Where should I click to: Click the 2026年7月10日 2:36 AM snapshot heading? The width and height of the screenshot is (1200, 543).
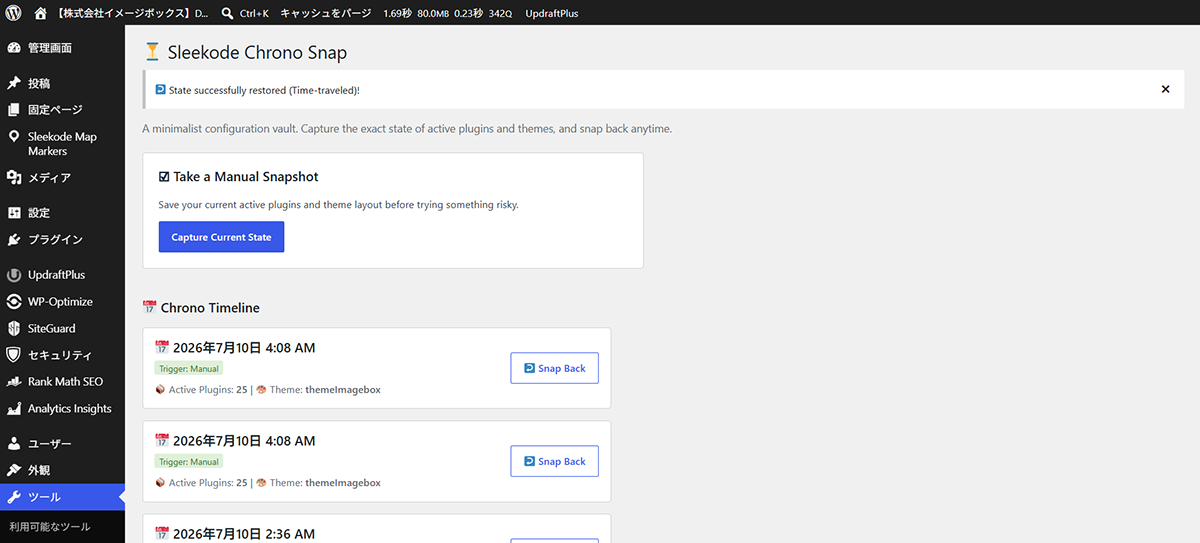coord(244,534)
